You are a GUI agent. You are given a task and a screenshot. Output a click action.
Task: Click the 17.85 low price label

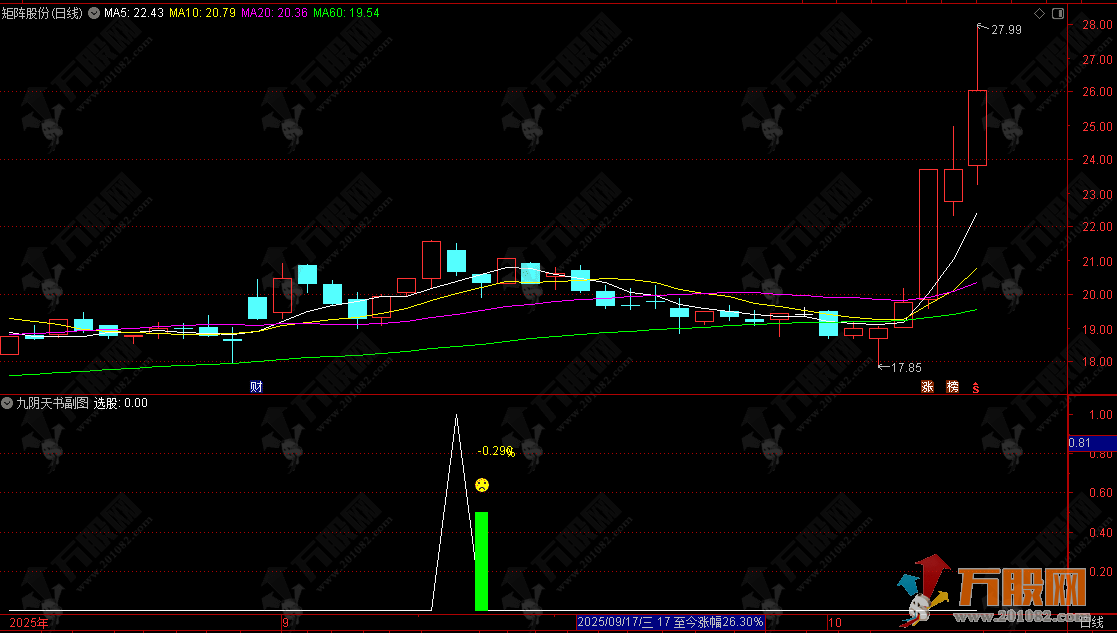(x=906, y=367)
